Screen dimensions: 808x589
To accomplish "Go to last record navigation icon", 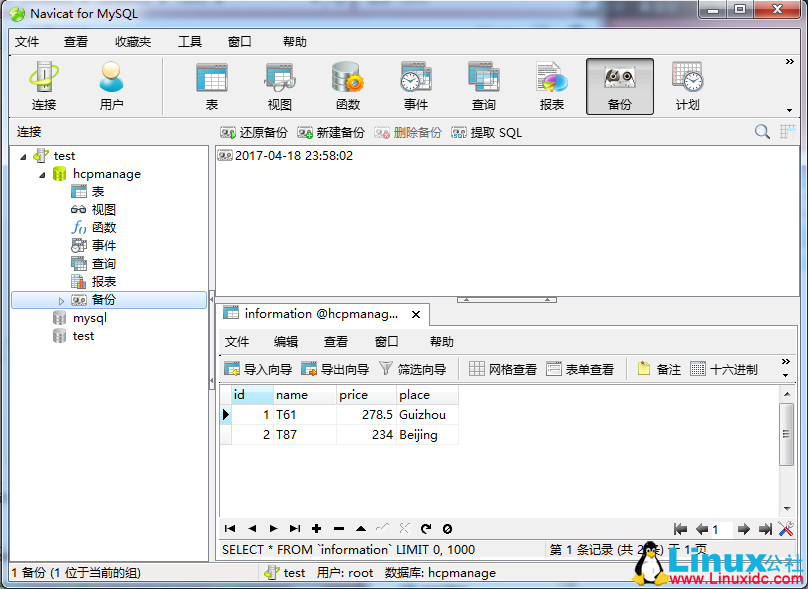I will coord(295,528).
